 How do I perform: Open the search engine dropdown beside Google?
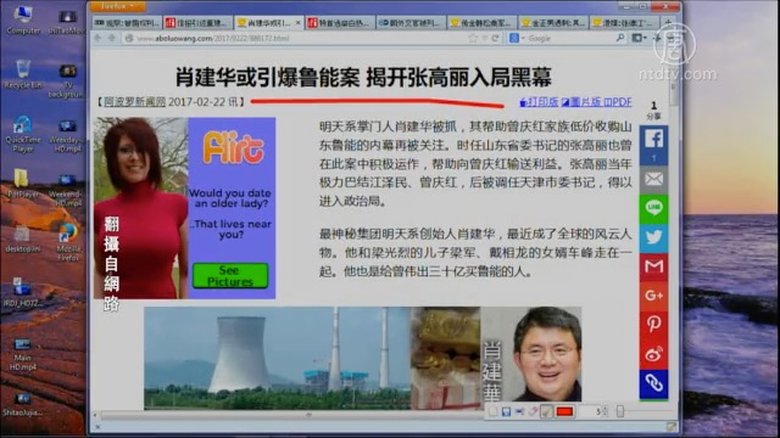(514, 38)
